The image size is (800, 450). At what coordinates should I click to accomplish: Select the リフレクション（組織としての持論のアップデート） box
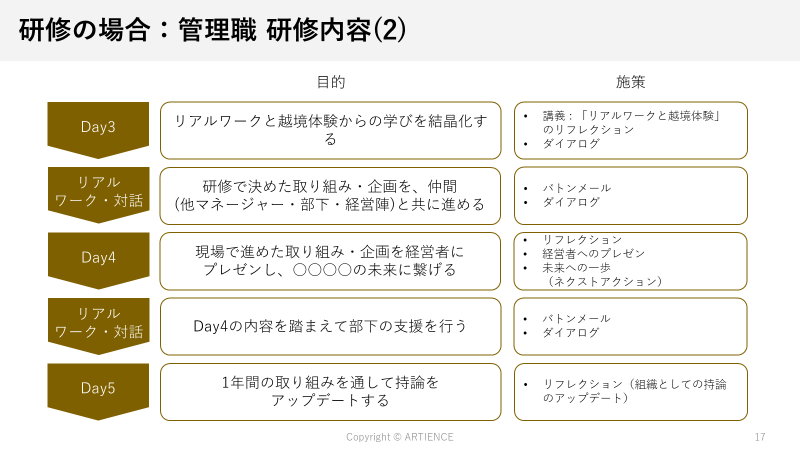(631, 391)
